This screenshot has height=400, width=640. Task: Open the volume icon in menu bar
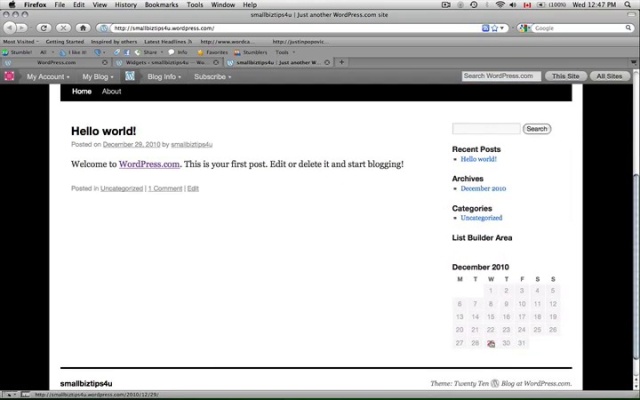tap(513, 5)
